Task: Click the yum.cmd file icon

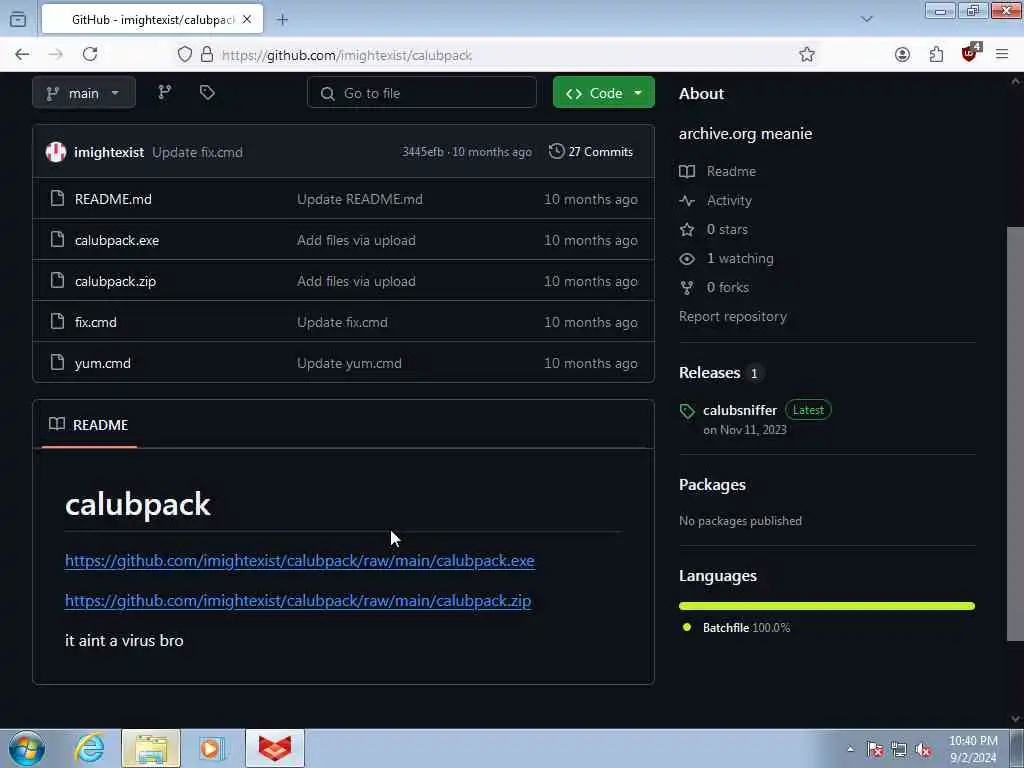Action: click(57, 362)
